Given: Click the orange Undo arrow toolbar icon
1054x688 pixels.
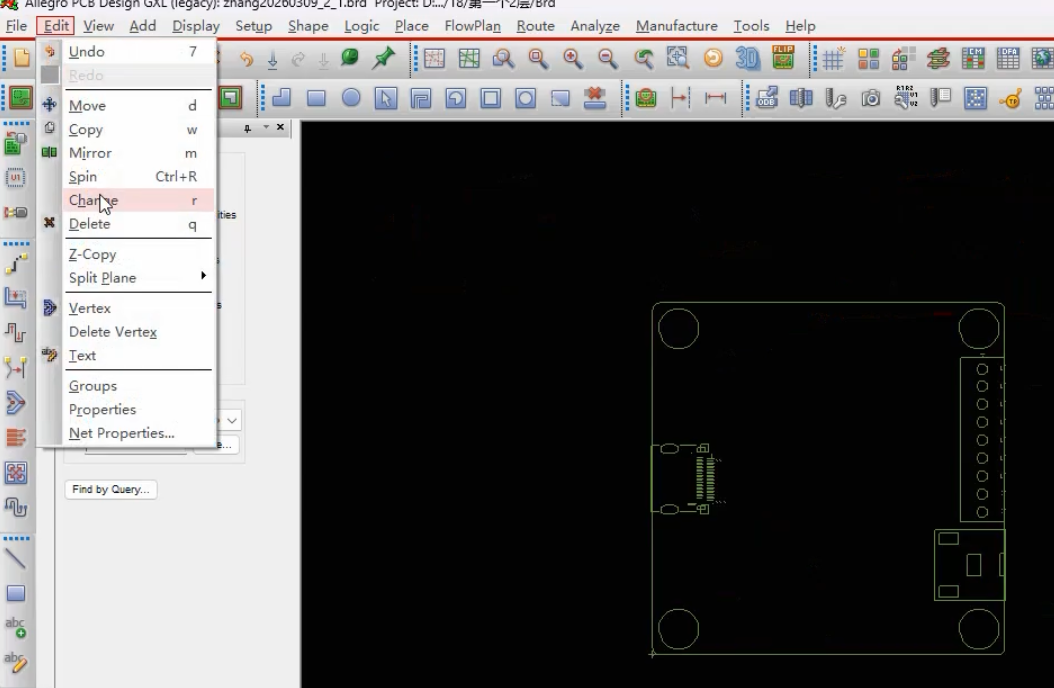Looking at the screenshot, I should point(246,59).
